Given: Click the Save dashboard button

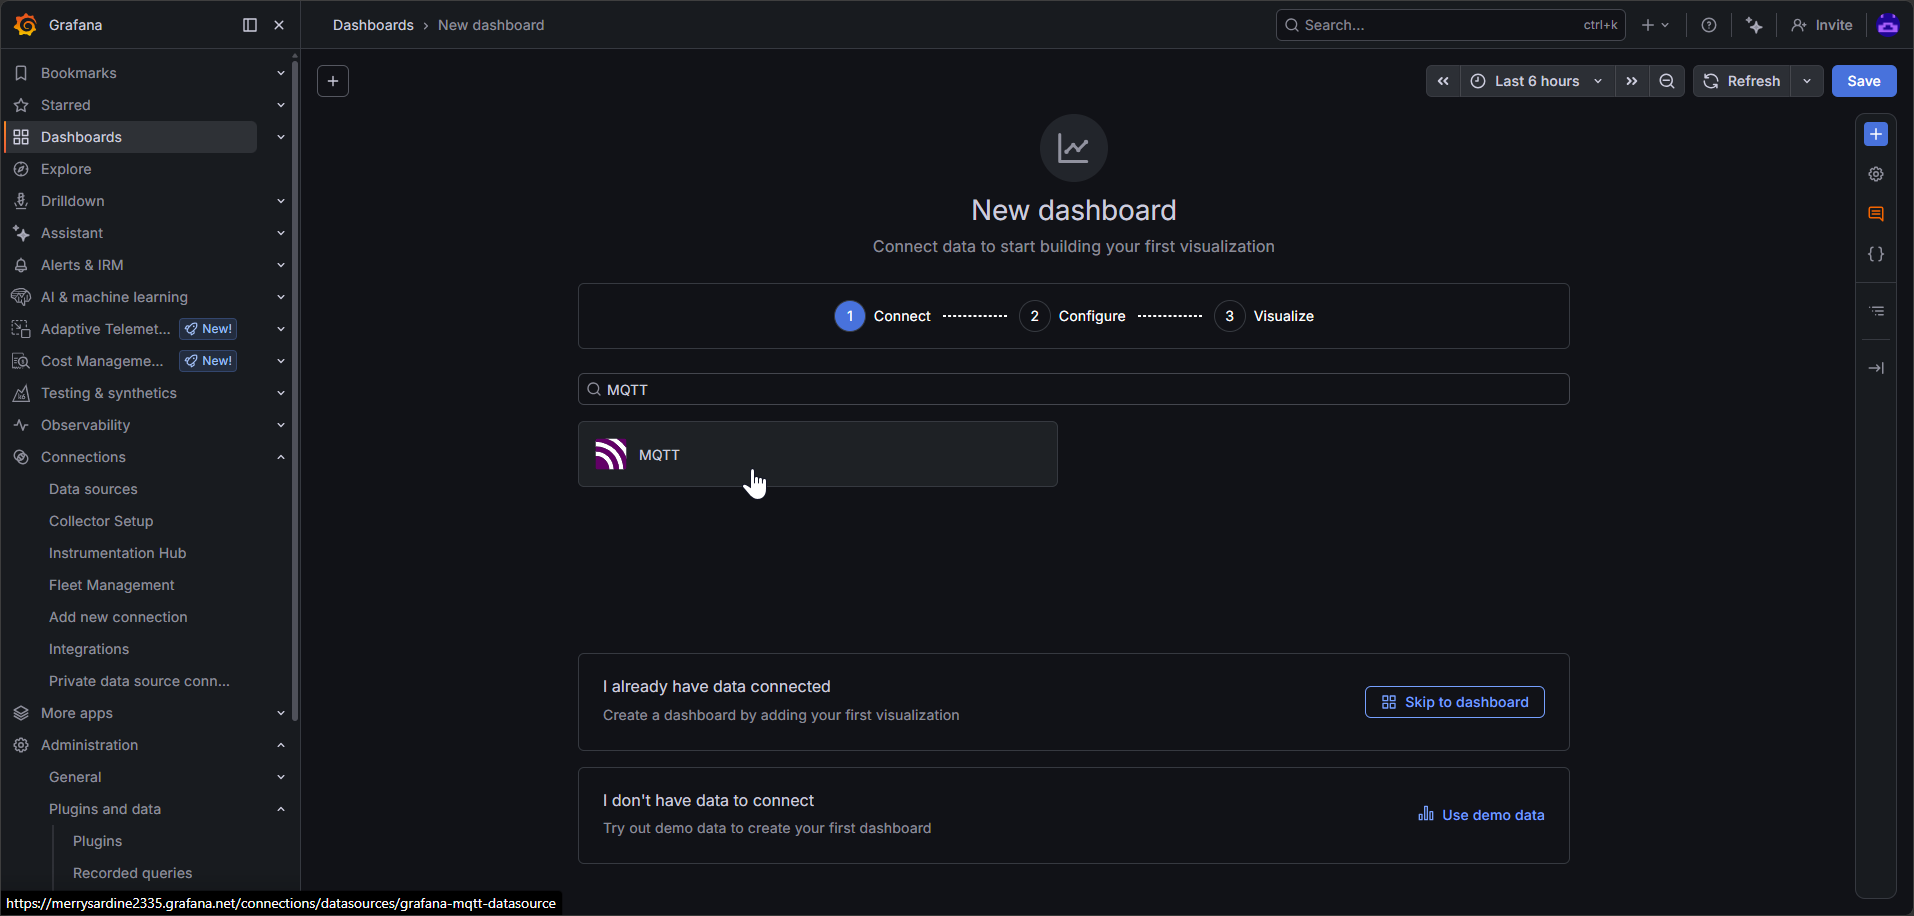Looking at the screenshot, I should [x=1864, y=81].
